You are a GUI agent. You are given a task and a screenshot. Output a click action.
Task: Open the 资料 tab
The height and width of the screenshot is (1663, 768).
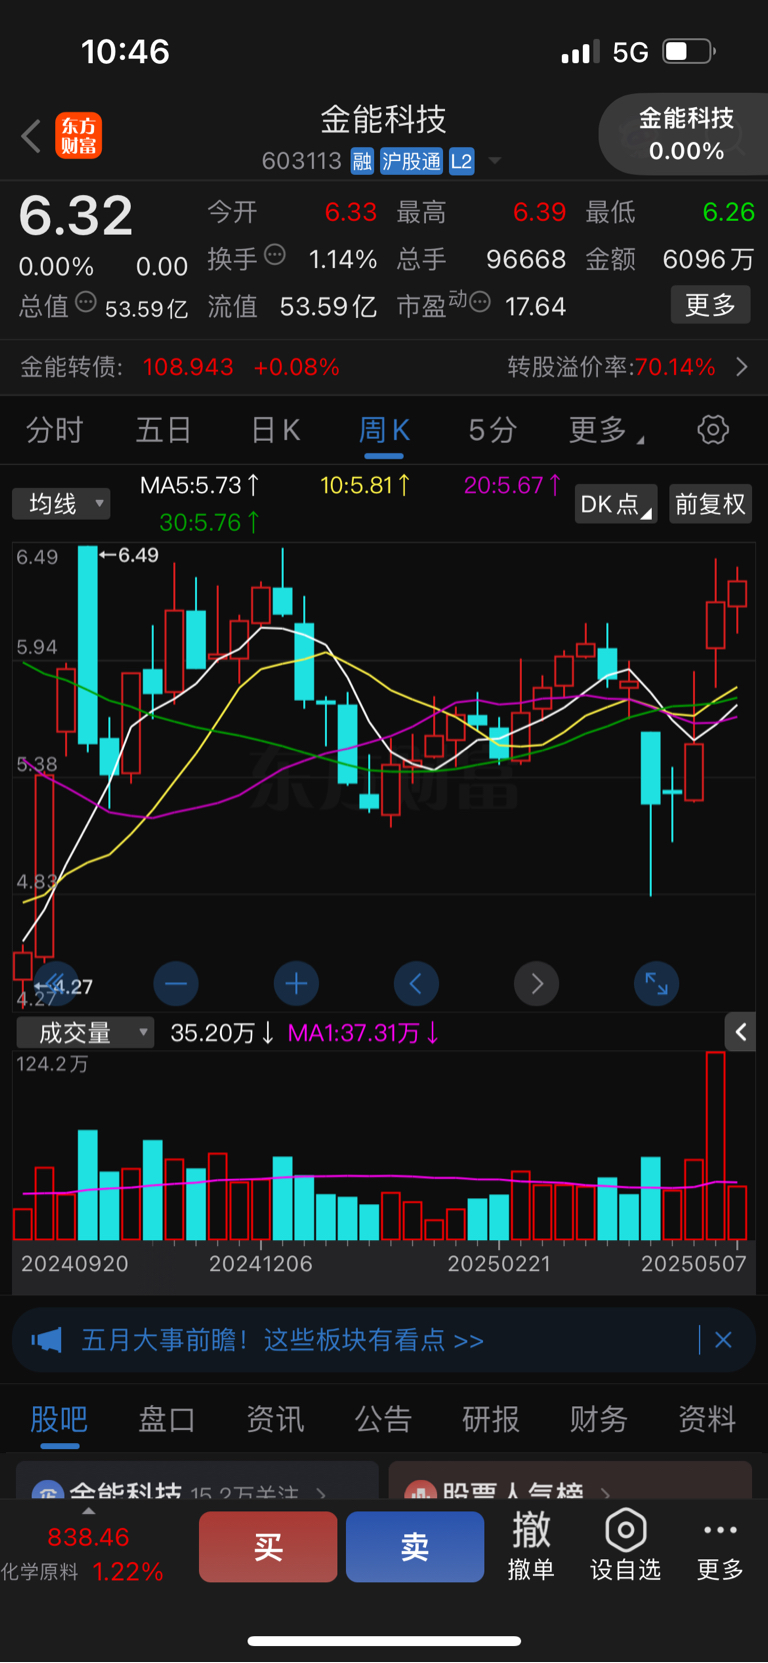pyautogui.click(x=707, y=1419)
